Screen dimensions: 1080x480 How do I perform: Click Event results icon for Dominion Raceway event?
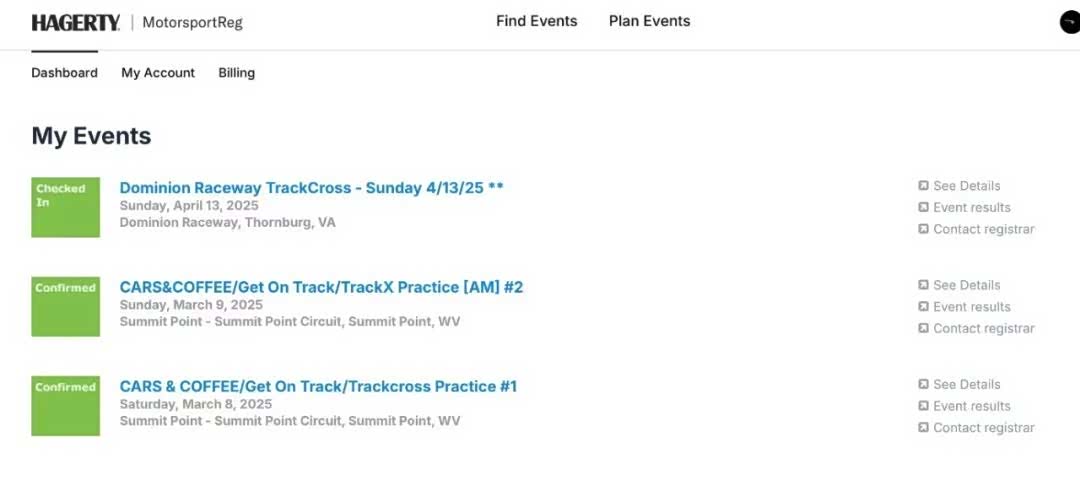(924, 208)
